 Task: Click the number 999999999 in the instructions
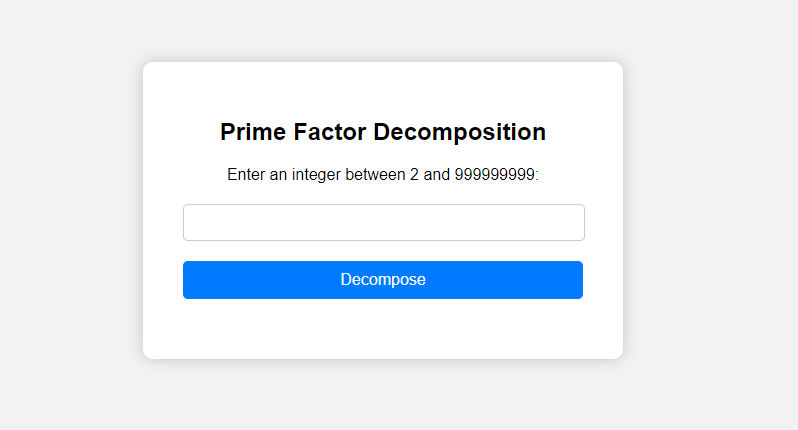pyautogui.click(x=495, y=175)
